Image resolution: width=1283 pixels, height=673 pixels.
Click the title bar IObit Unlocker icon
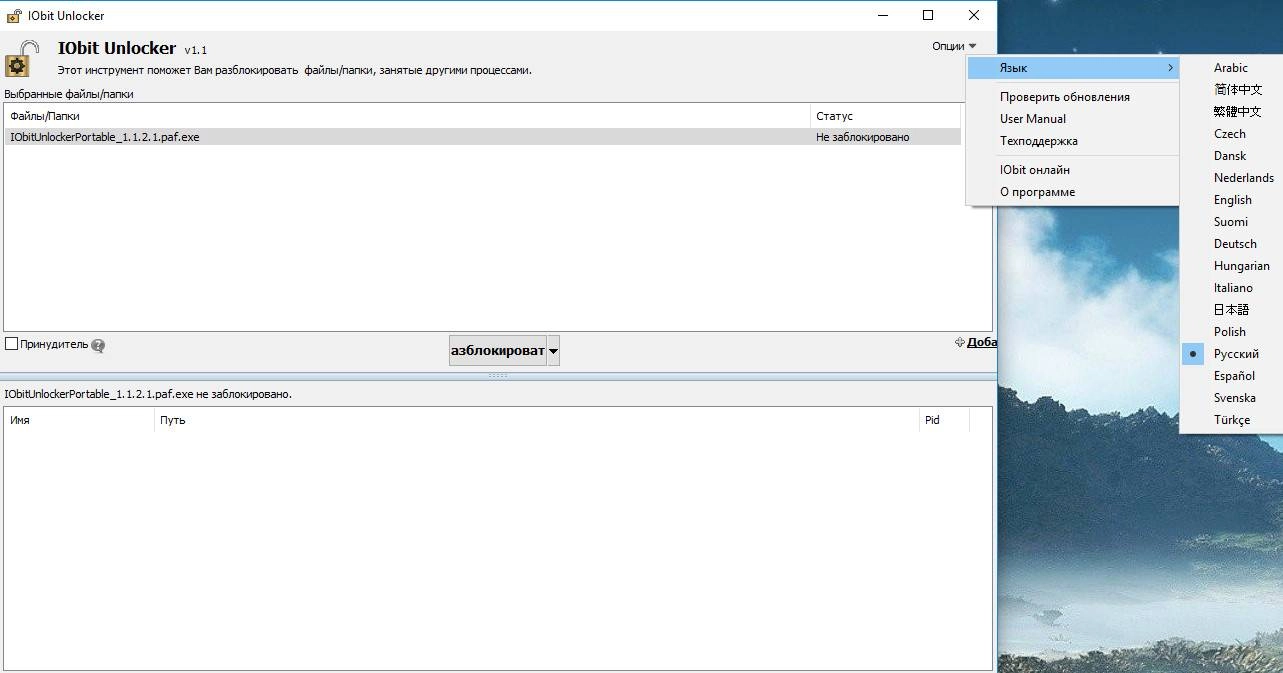[x=14, y=16]
